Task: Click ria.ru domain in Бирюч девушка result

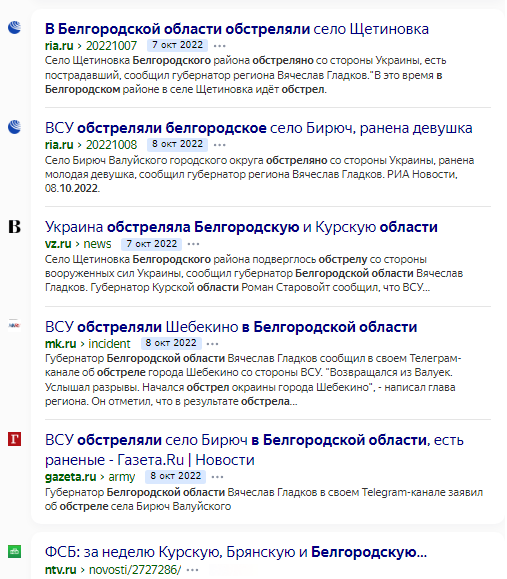Action: point(59,145)
